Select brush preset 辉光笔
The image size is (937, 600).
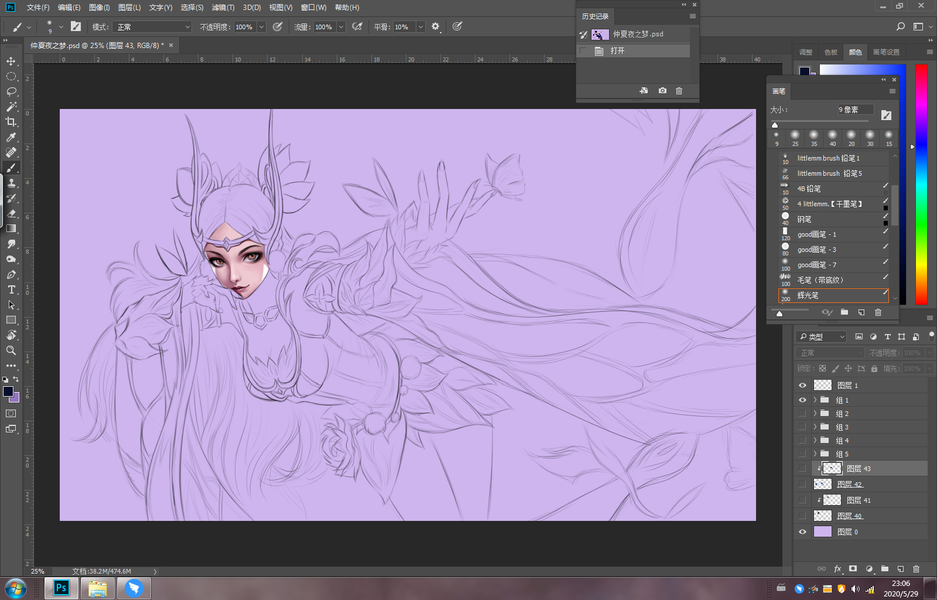coord(834,295)
